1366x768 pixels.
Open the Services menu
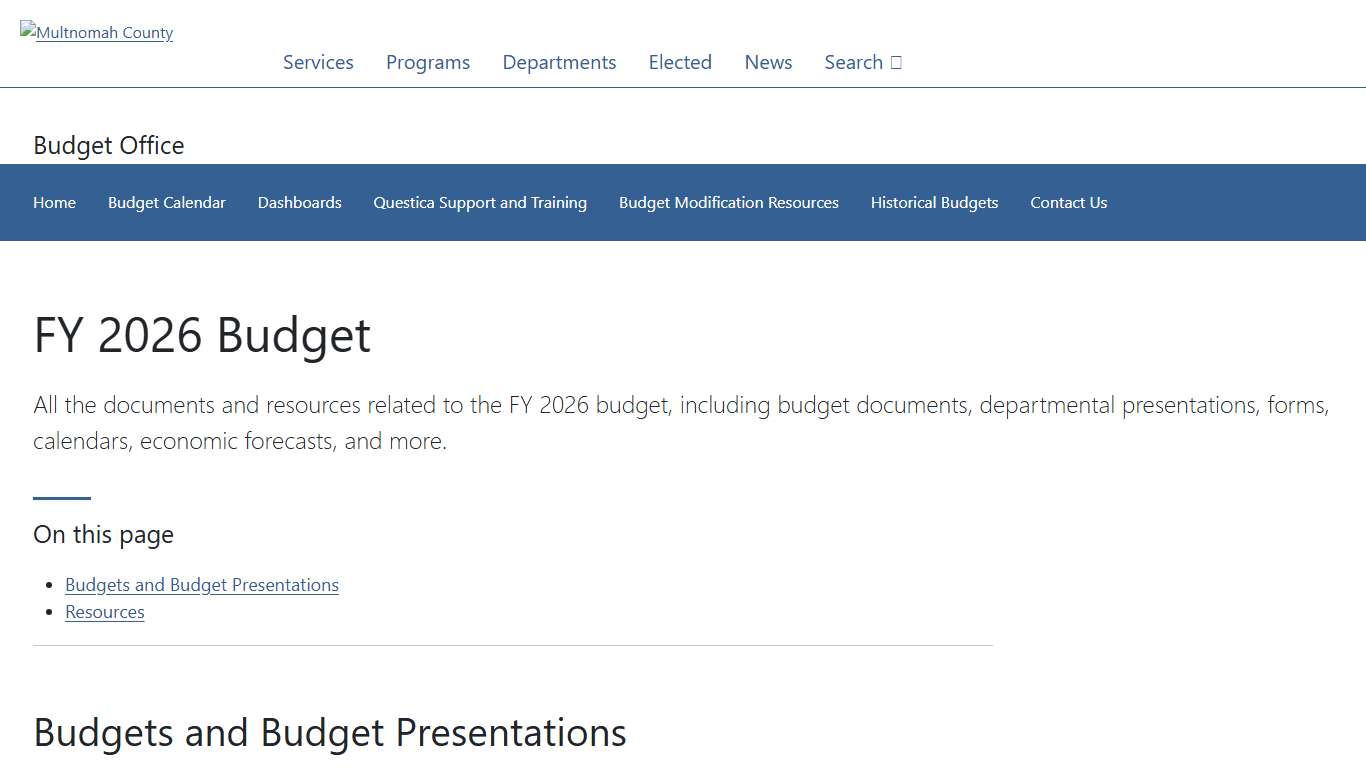click(x=318, y=62)
